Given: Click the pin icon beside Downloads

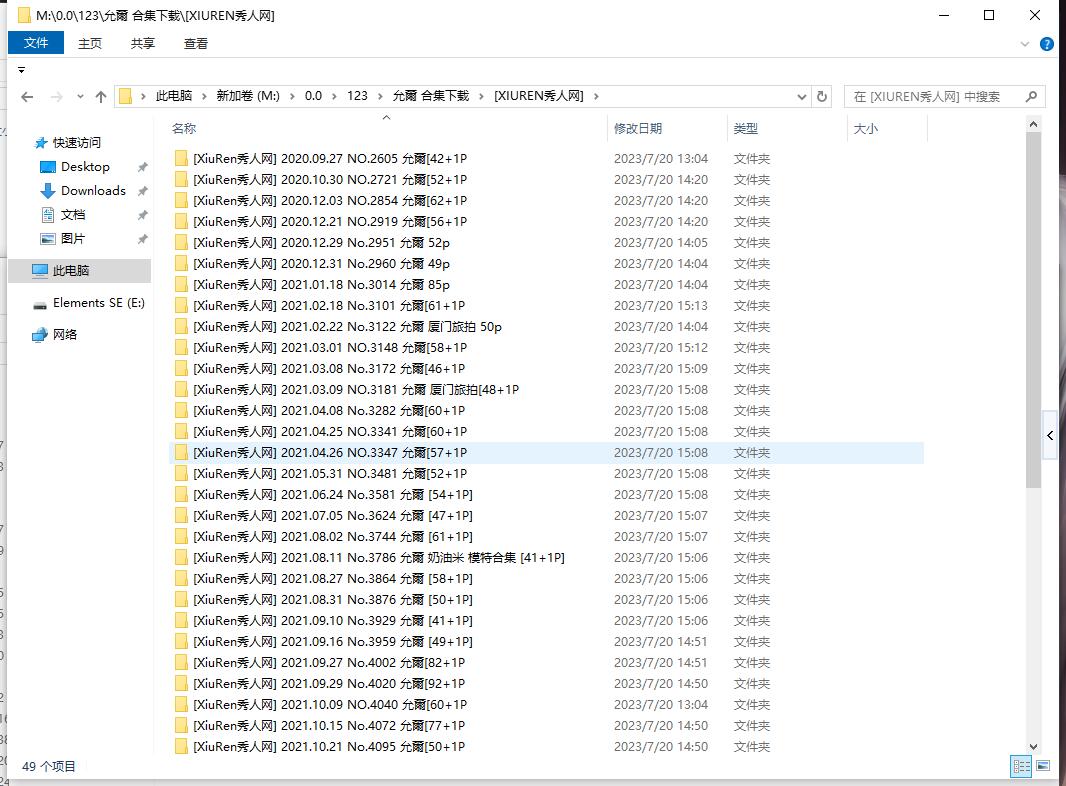Looking at the screenshot, I should click(142, 191).
